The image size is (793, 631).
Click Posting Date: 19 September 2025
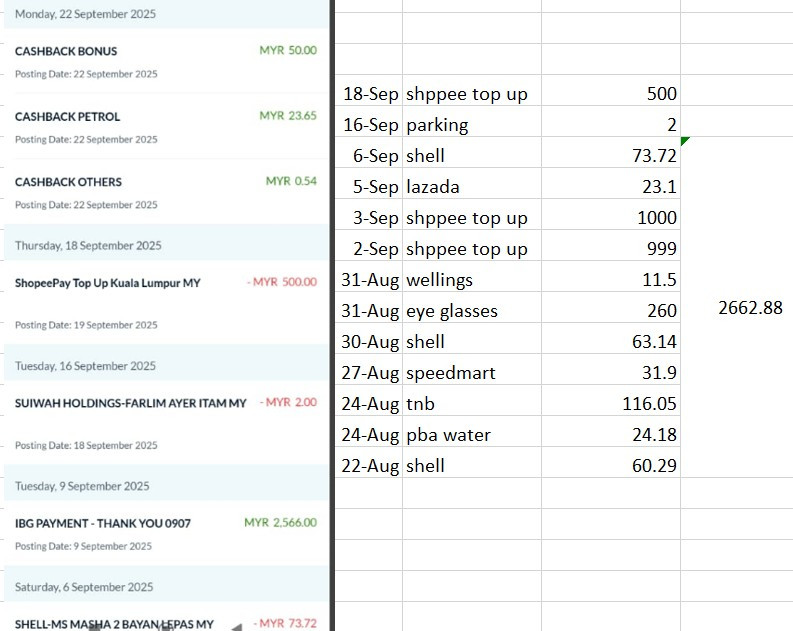point(86,325)
